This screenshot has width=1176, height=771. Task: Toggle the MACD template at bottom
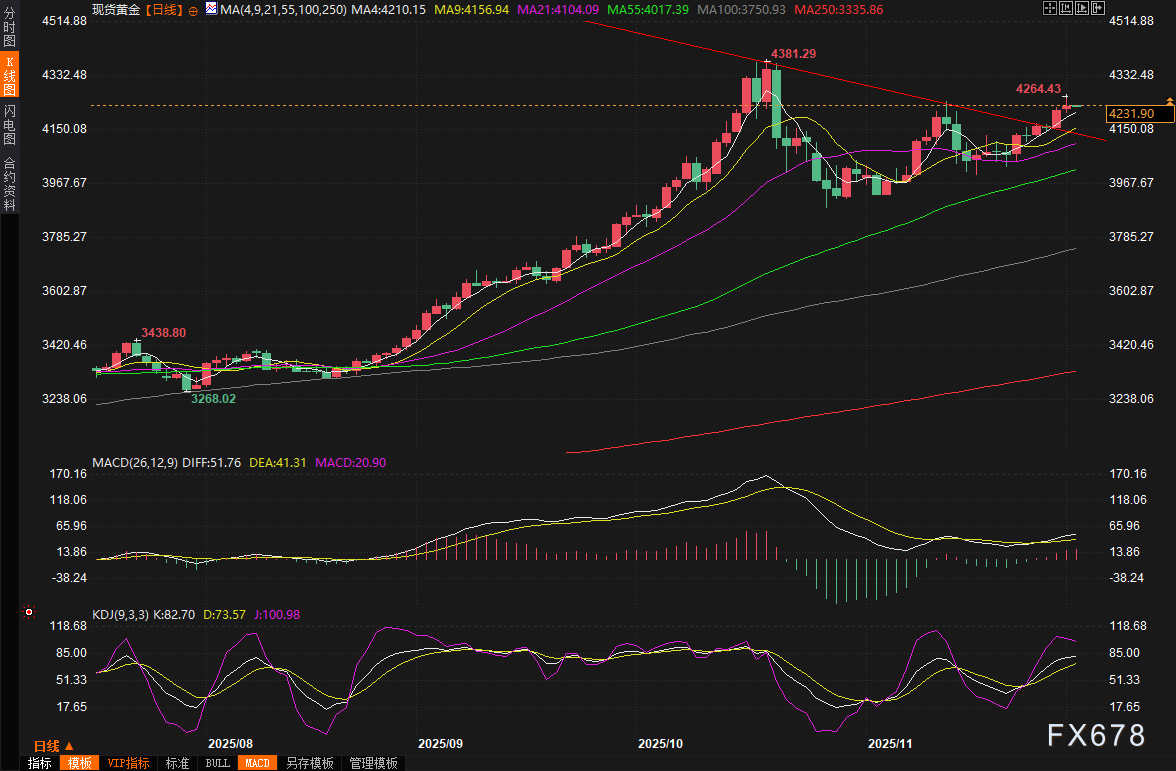[x=257, y=763]
